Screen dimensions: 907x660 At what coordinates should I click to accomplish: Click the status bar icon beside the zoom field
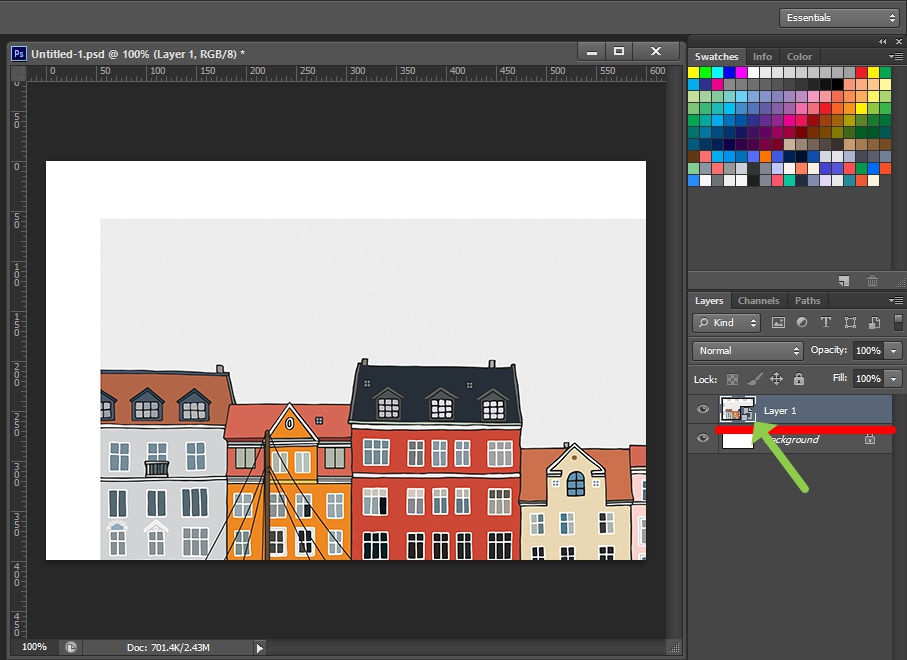(71, 647)
